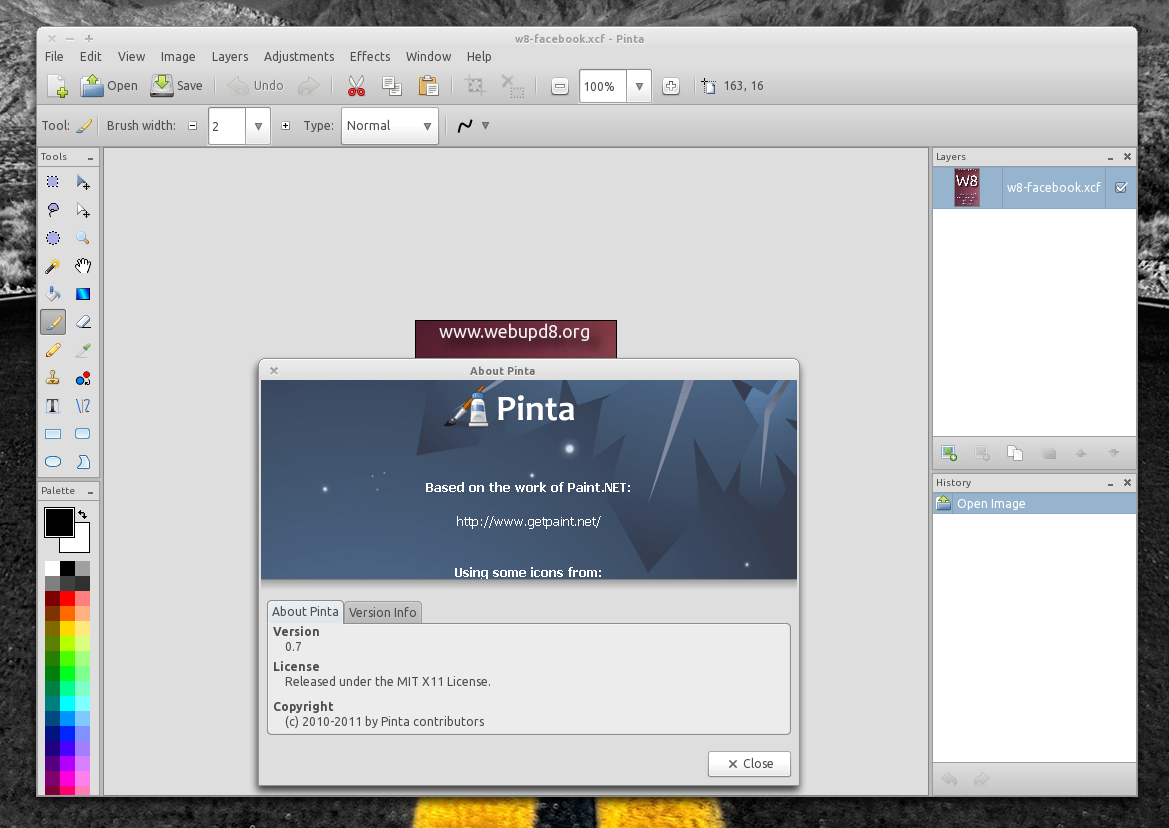Cut selection with scissors icon
This screenshot has height=828, width=1169.
click(x=356, y=86)
